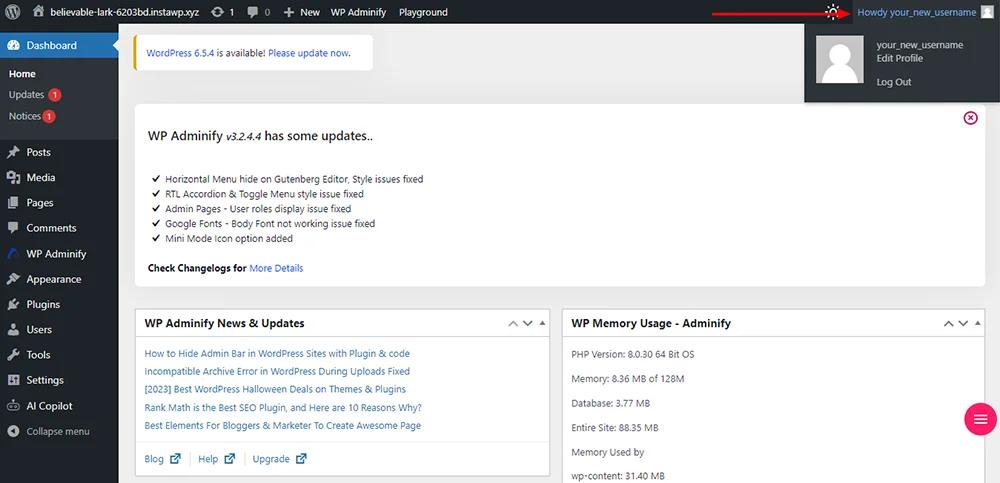Click your_new_username in dropdown panel
The height and width of the screenshot is (483, 1000).
920,45
